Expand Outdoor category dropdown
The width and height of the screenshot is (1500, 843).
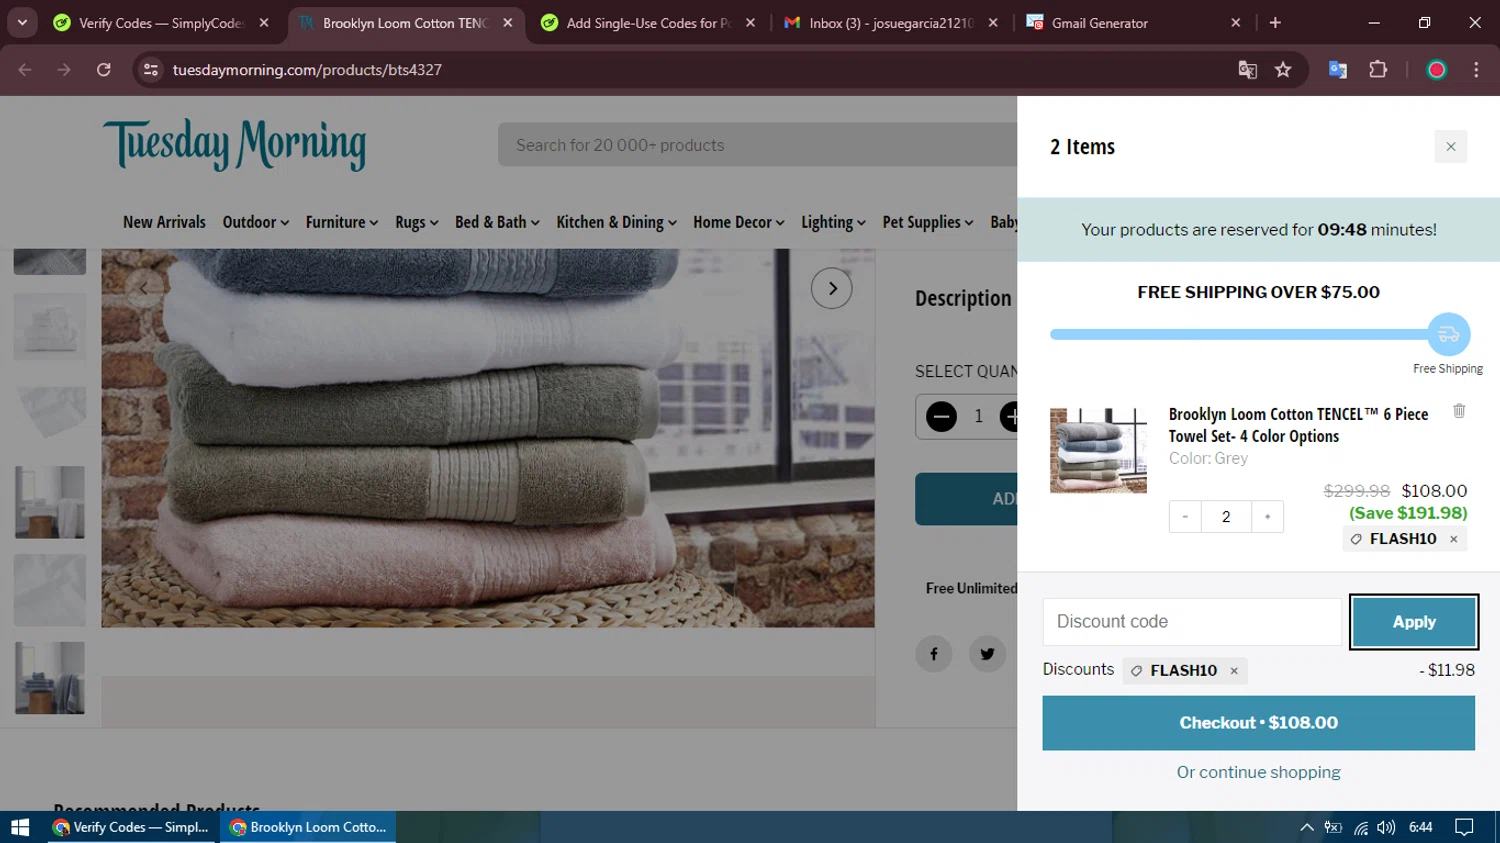[256, 222]
